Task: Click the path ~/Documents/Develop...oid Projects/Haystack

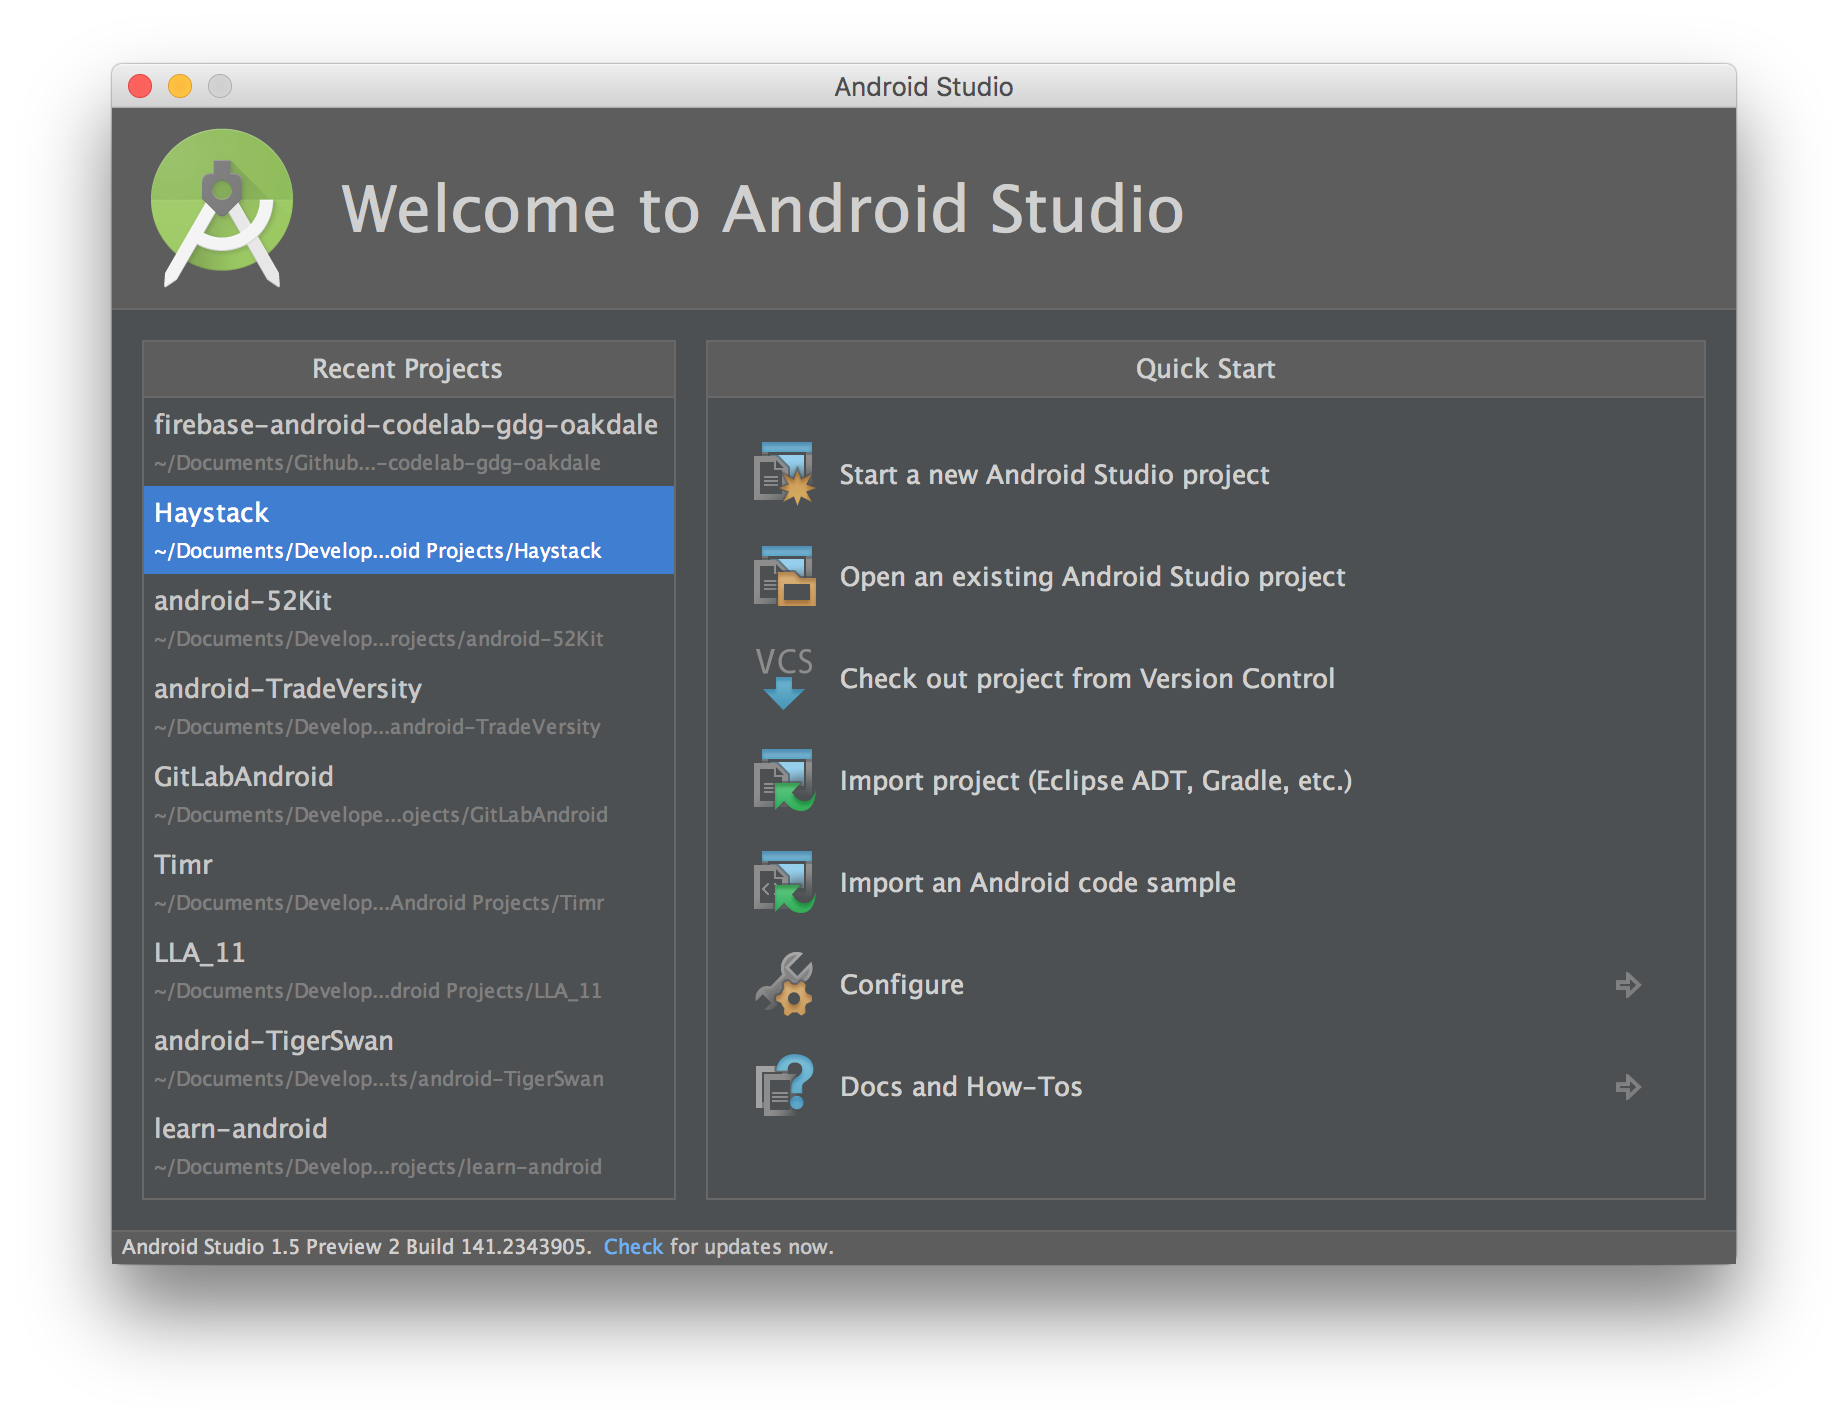Action: (x=378, y=551)
